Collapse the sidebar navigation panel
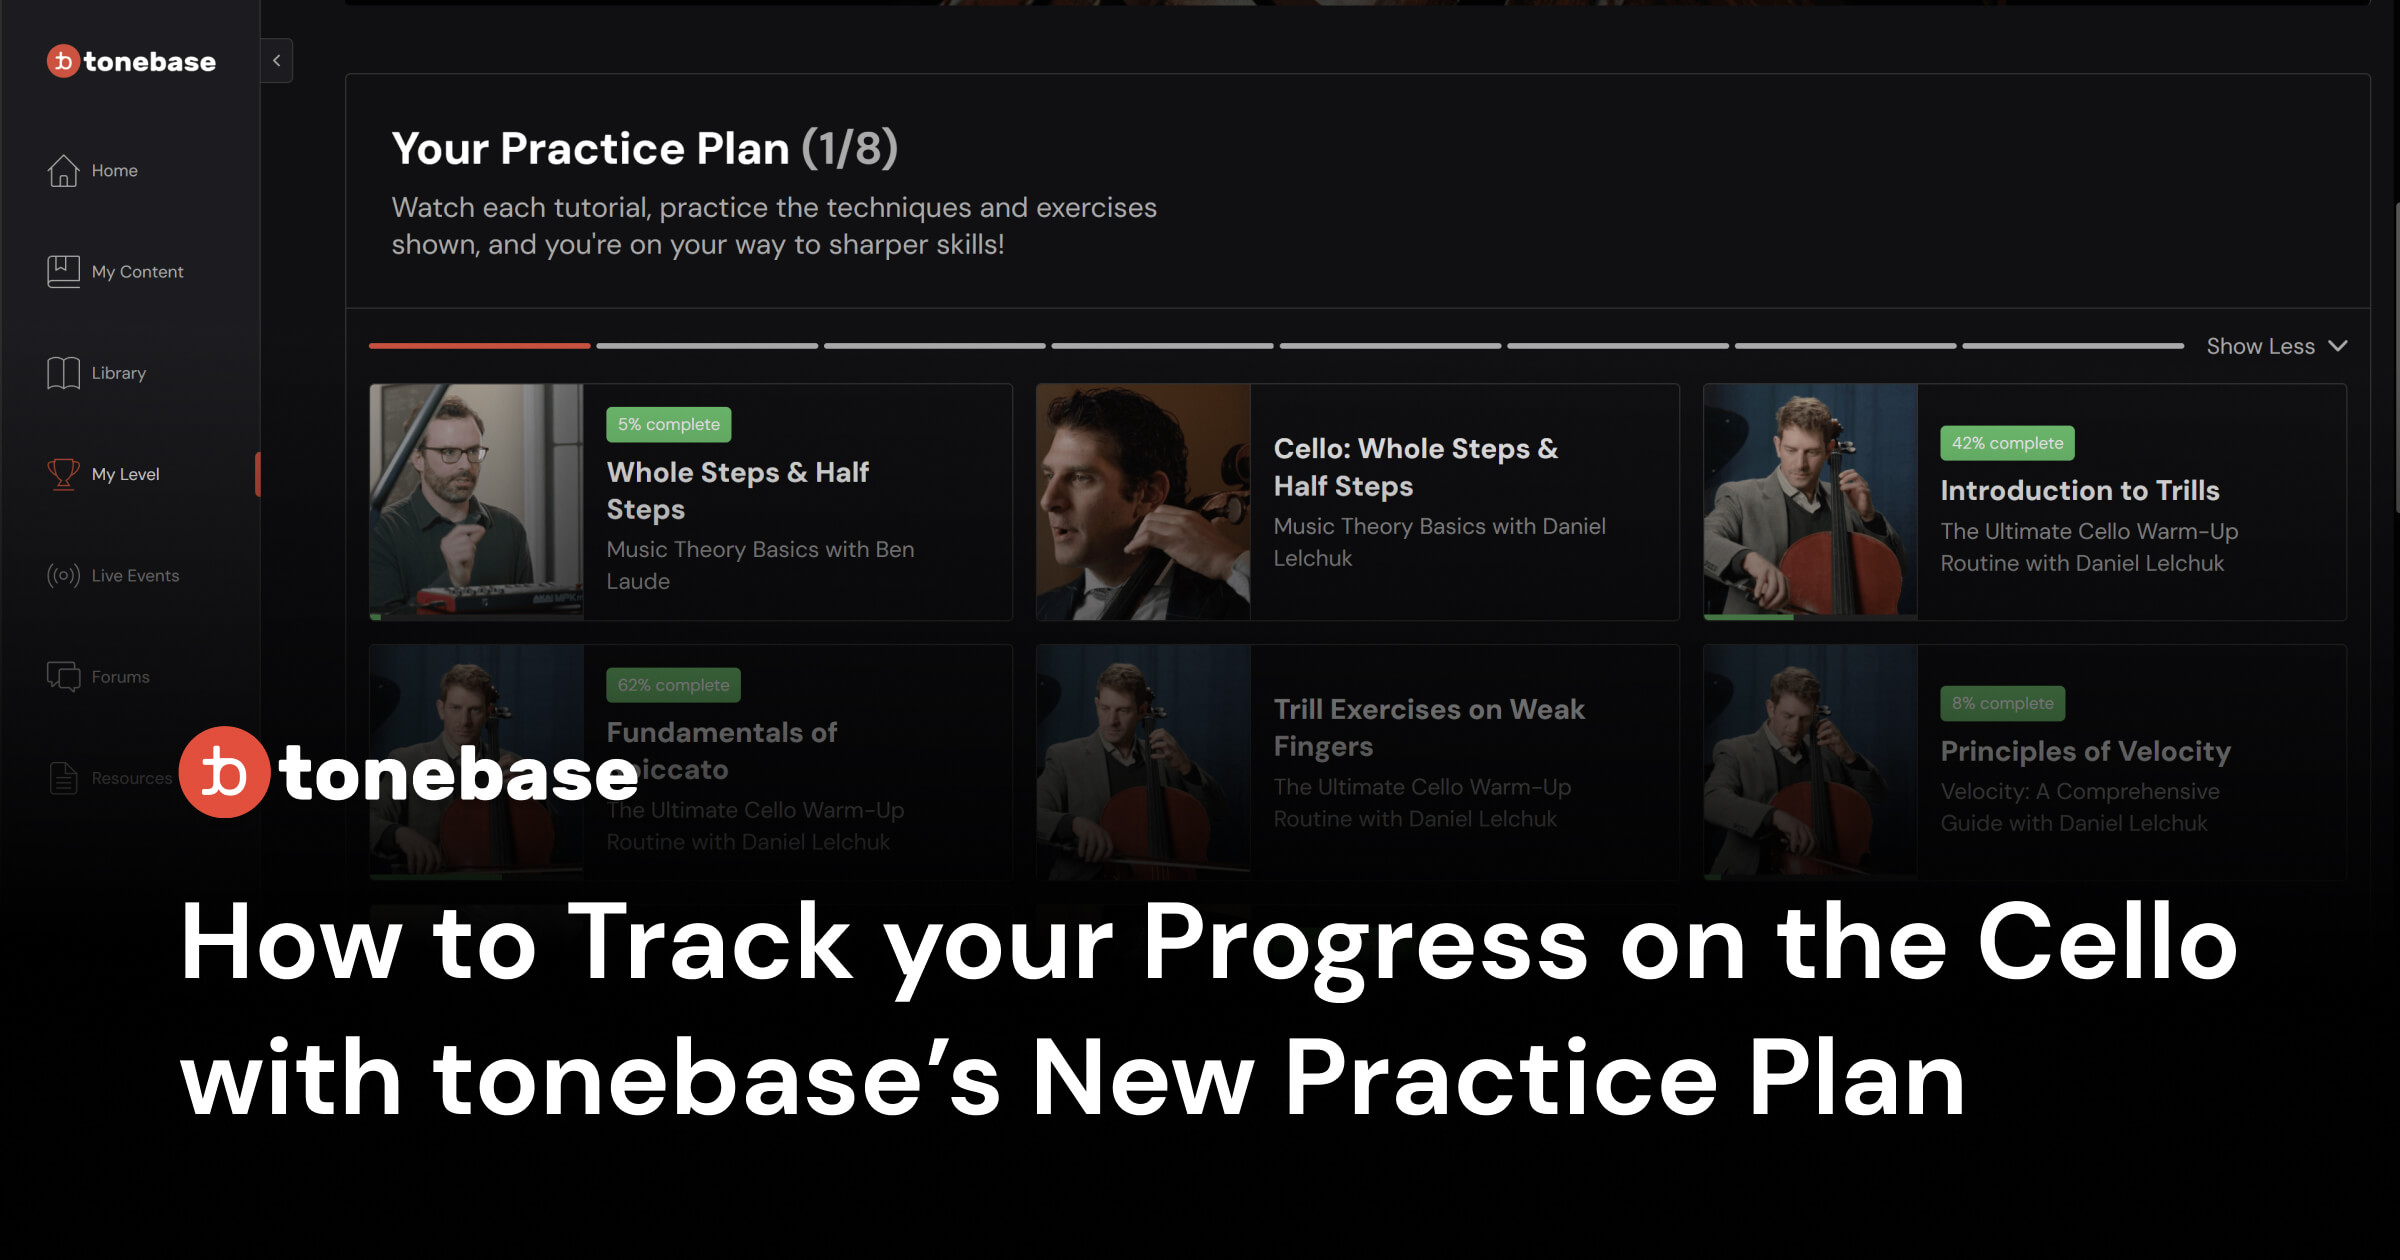Screen dimensions: 2400x1260 (276, 59)
